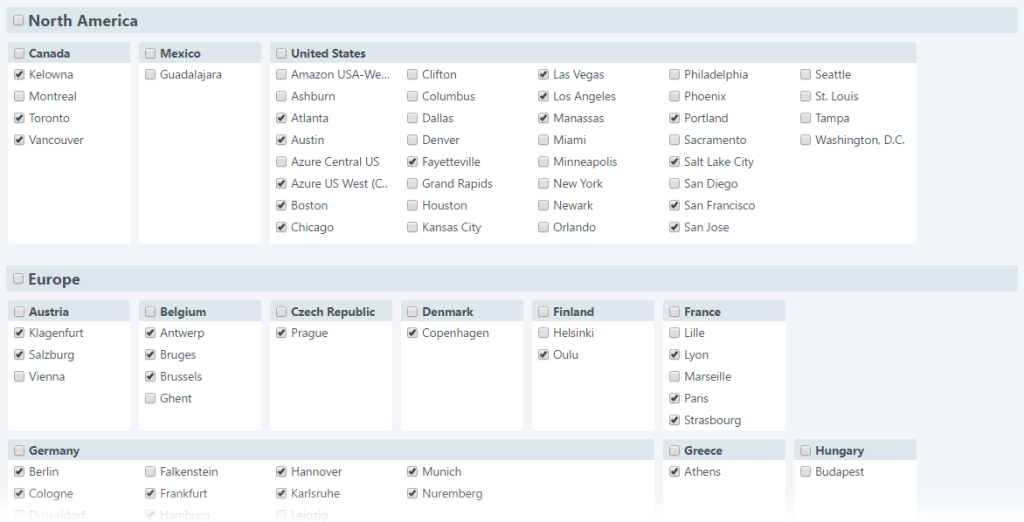Uncheck the Portland checkbox
The image size is (1024, 522).
coord(675,118)
